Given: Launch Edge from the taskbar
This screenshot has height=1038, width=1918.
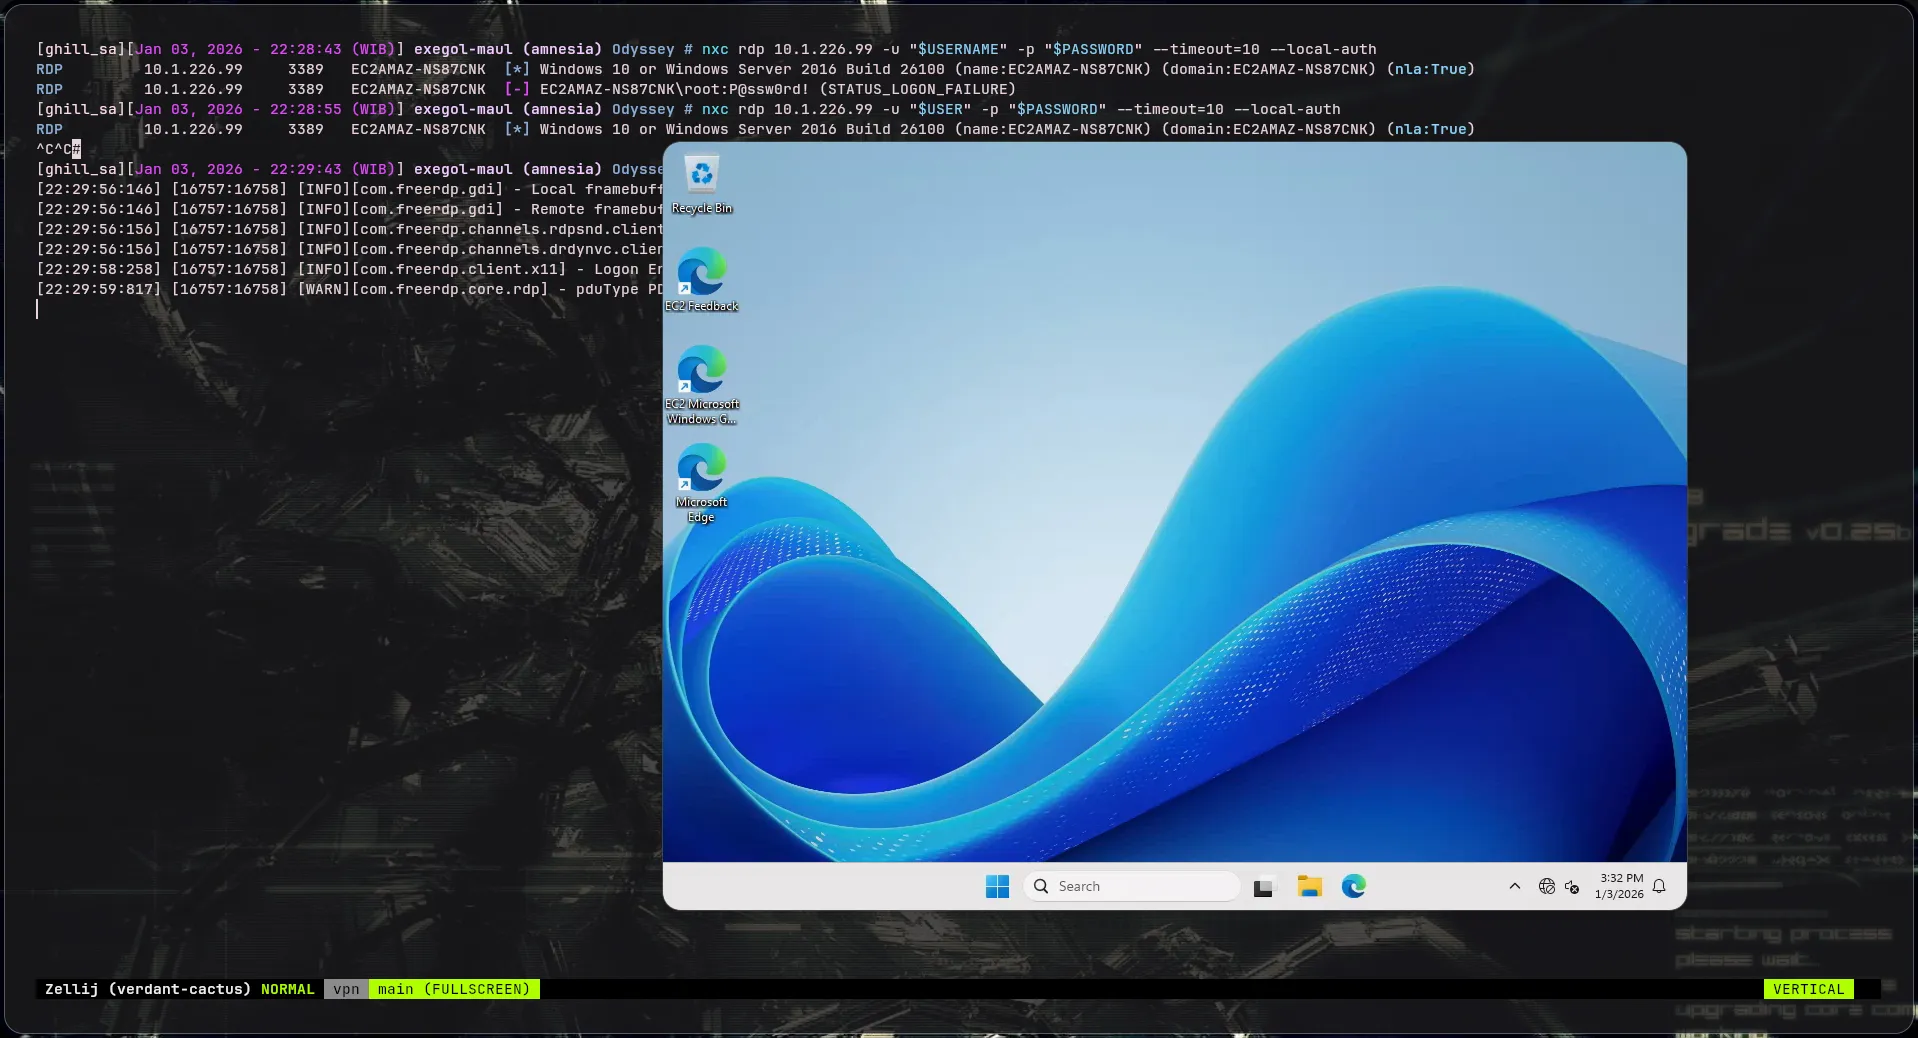Looking at the screenshot, I should [1354, 887].
